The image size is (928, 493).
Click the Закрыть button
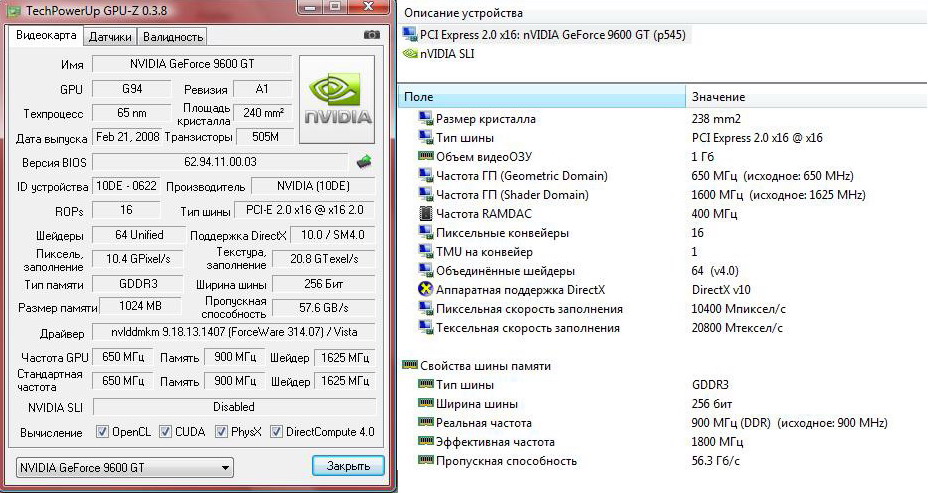pos(349,466)
